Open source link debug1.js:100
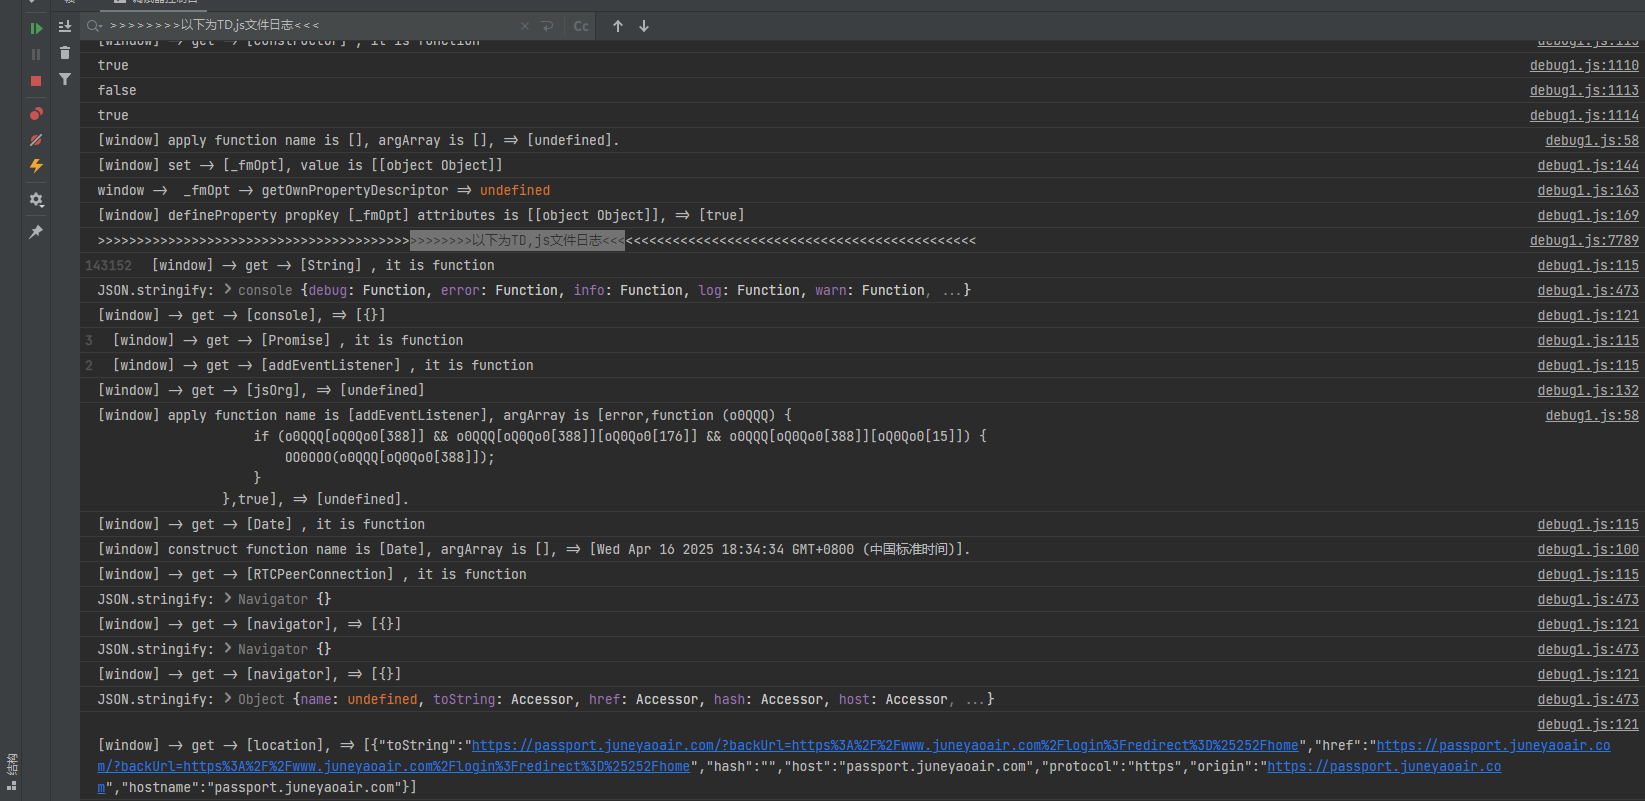Image resolution: width=1645 pixels, height=801 pixels. [1588, 549]
